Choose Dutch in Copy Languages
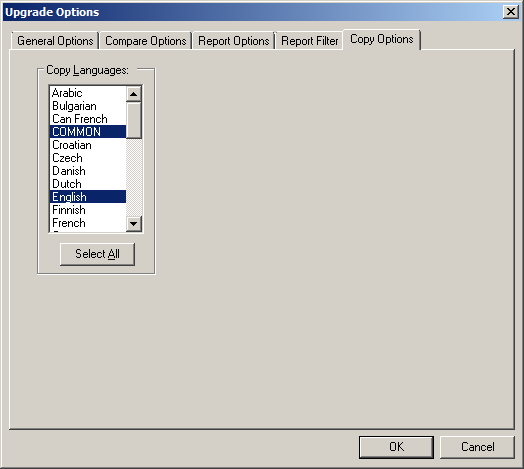Image resolution: width=524 pixels, height=469 pixels. [88, 184]
